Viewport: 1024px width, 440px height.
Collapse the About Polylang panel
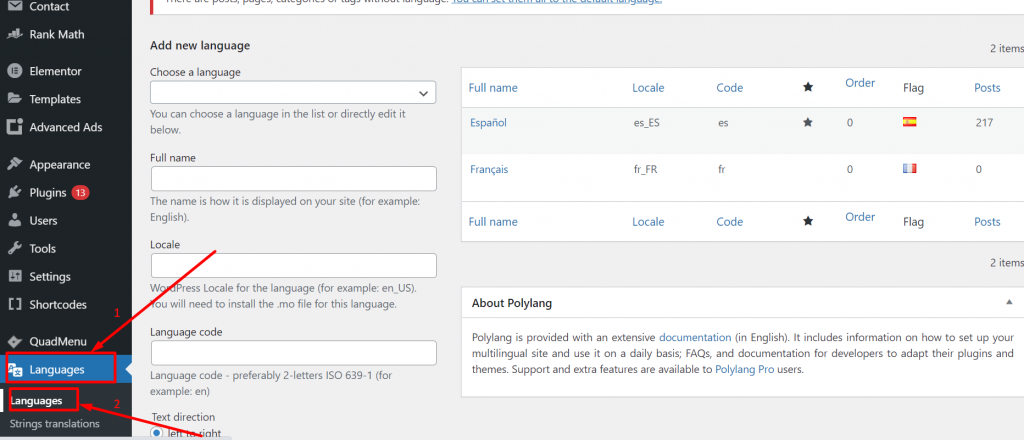[1010, 304]
